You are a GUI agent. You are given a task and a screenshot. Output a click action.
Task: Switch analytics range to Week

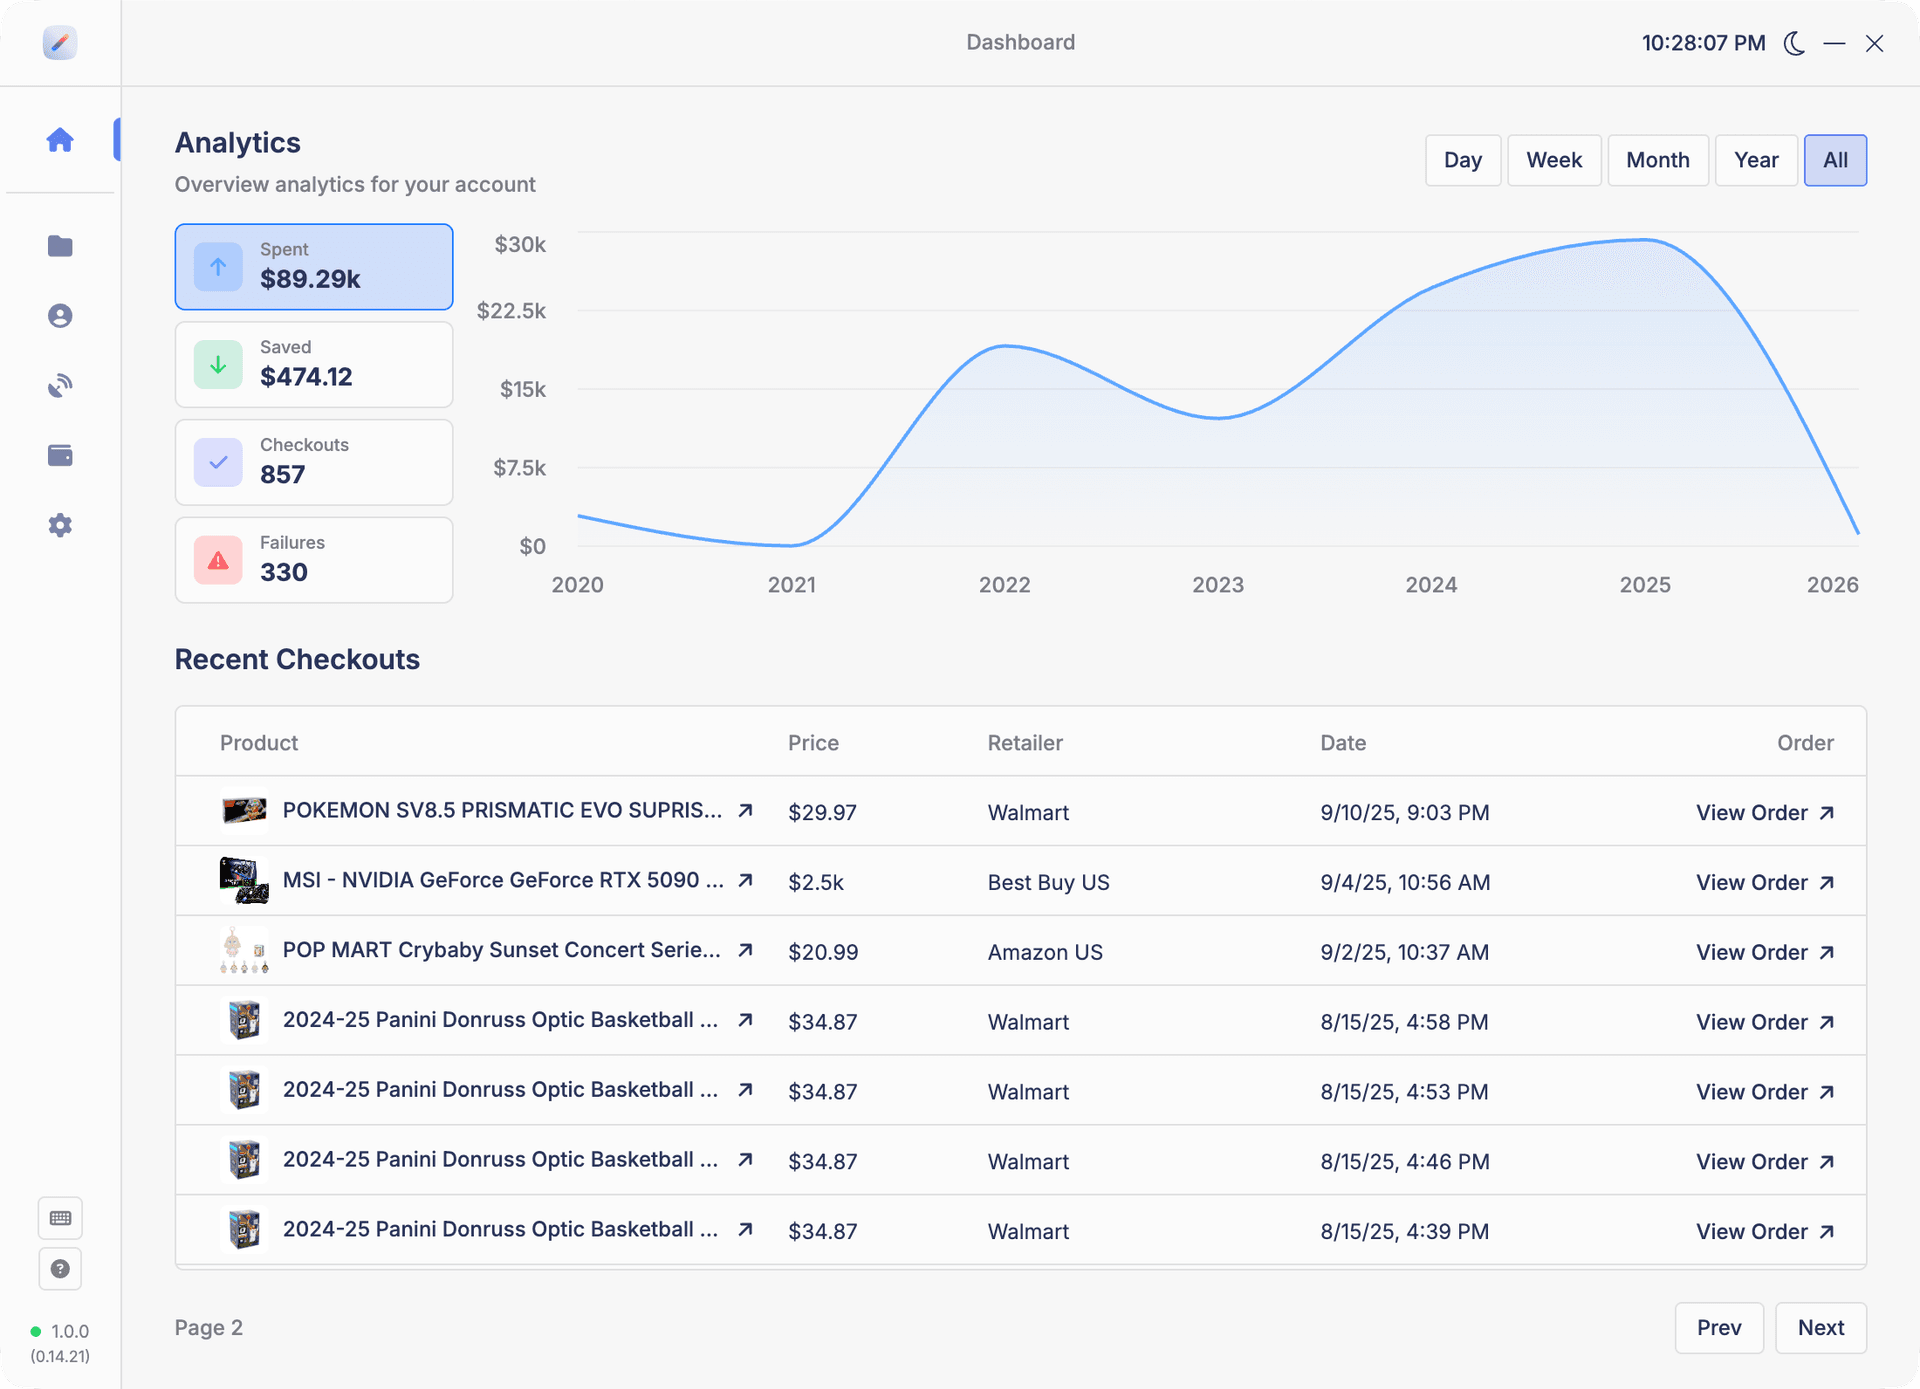(x=1553, y=160)
